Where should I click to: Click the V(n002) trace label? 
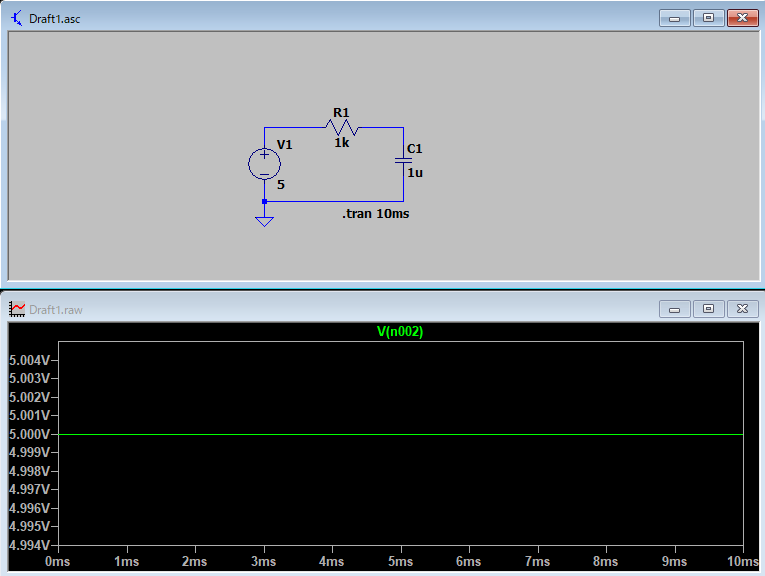coord(400,332)
